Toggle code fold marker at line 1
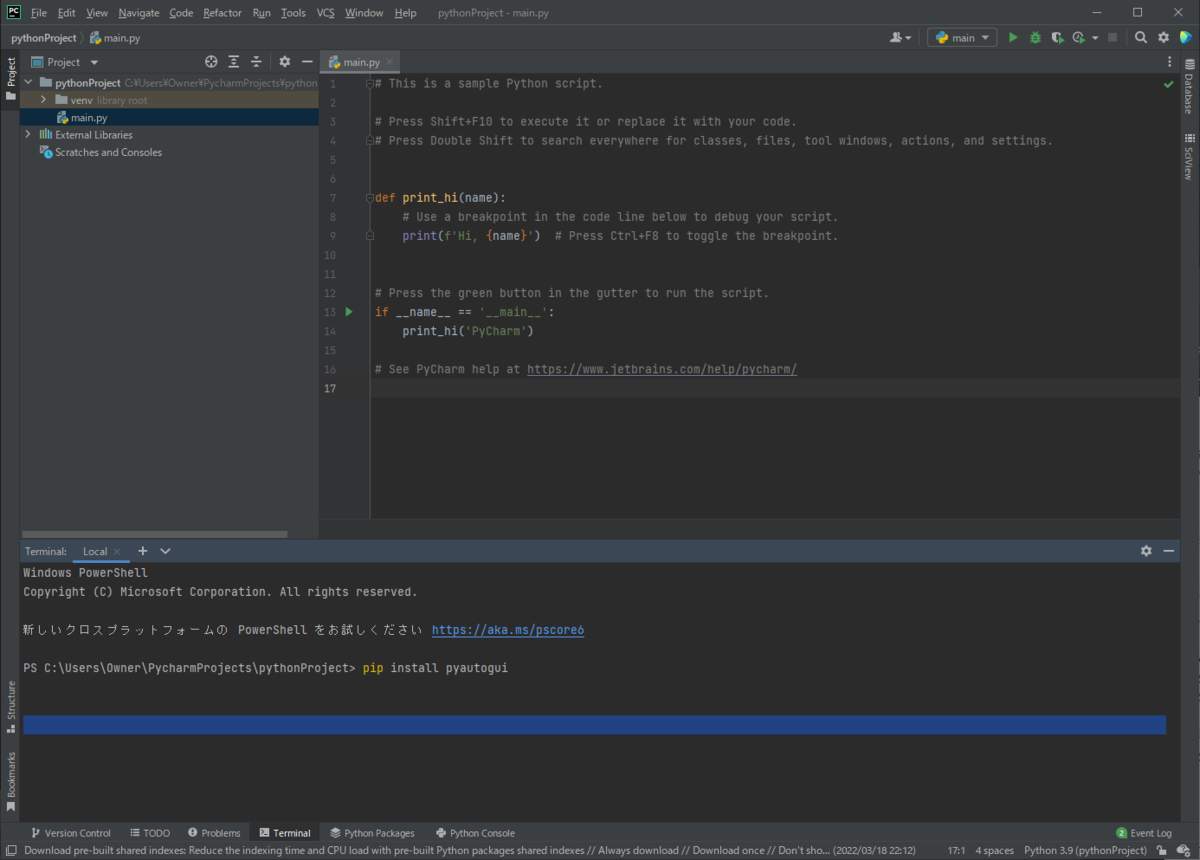This screenshot has width=1200, height=860. [x=369, y=84]
